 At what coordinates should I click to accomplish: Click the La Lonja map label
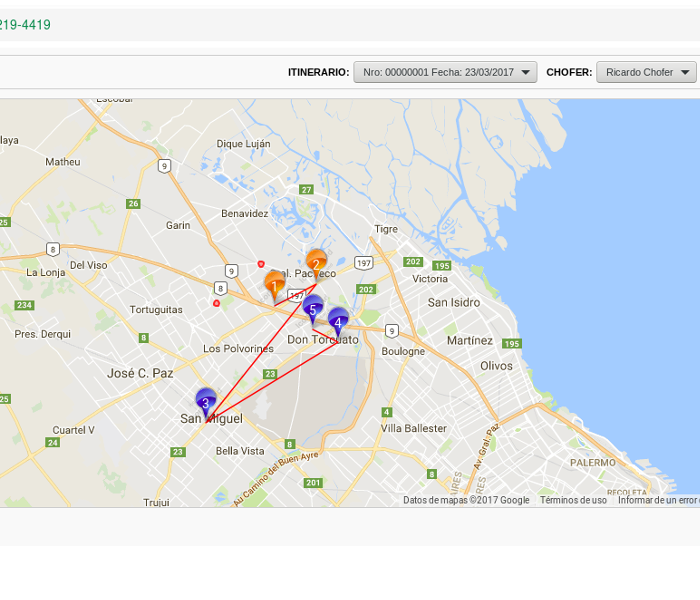(x=46, y=273)
